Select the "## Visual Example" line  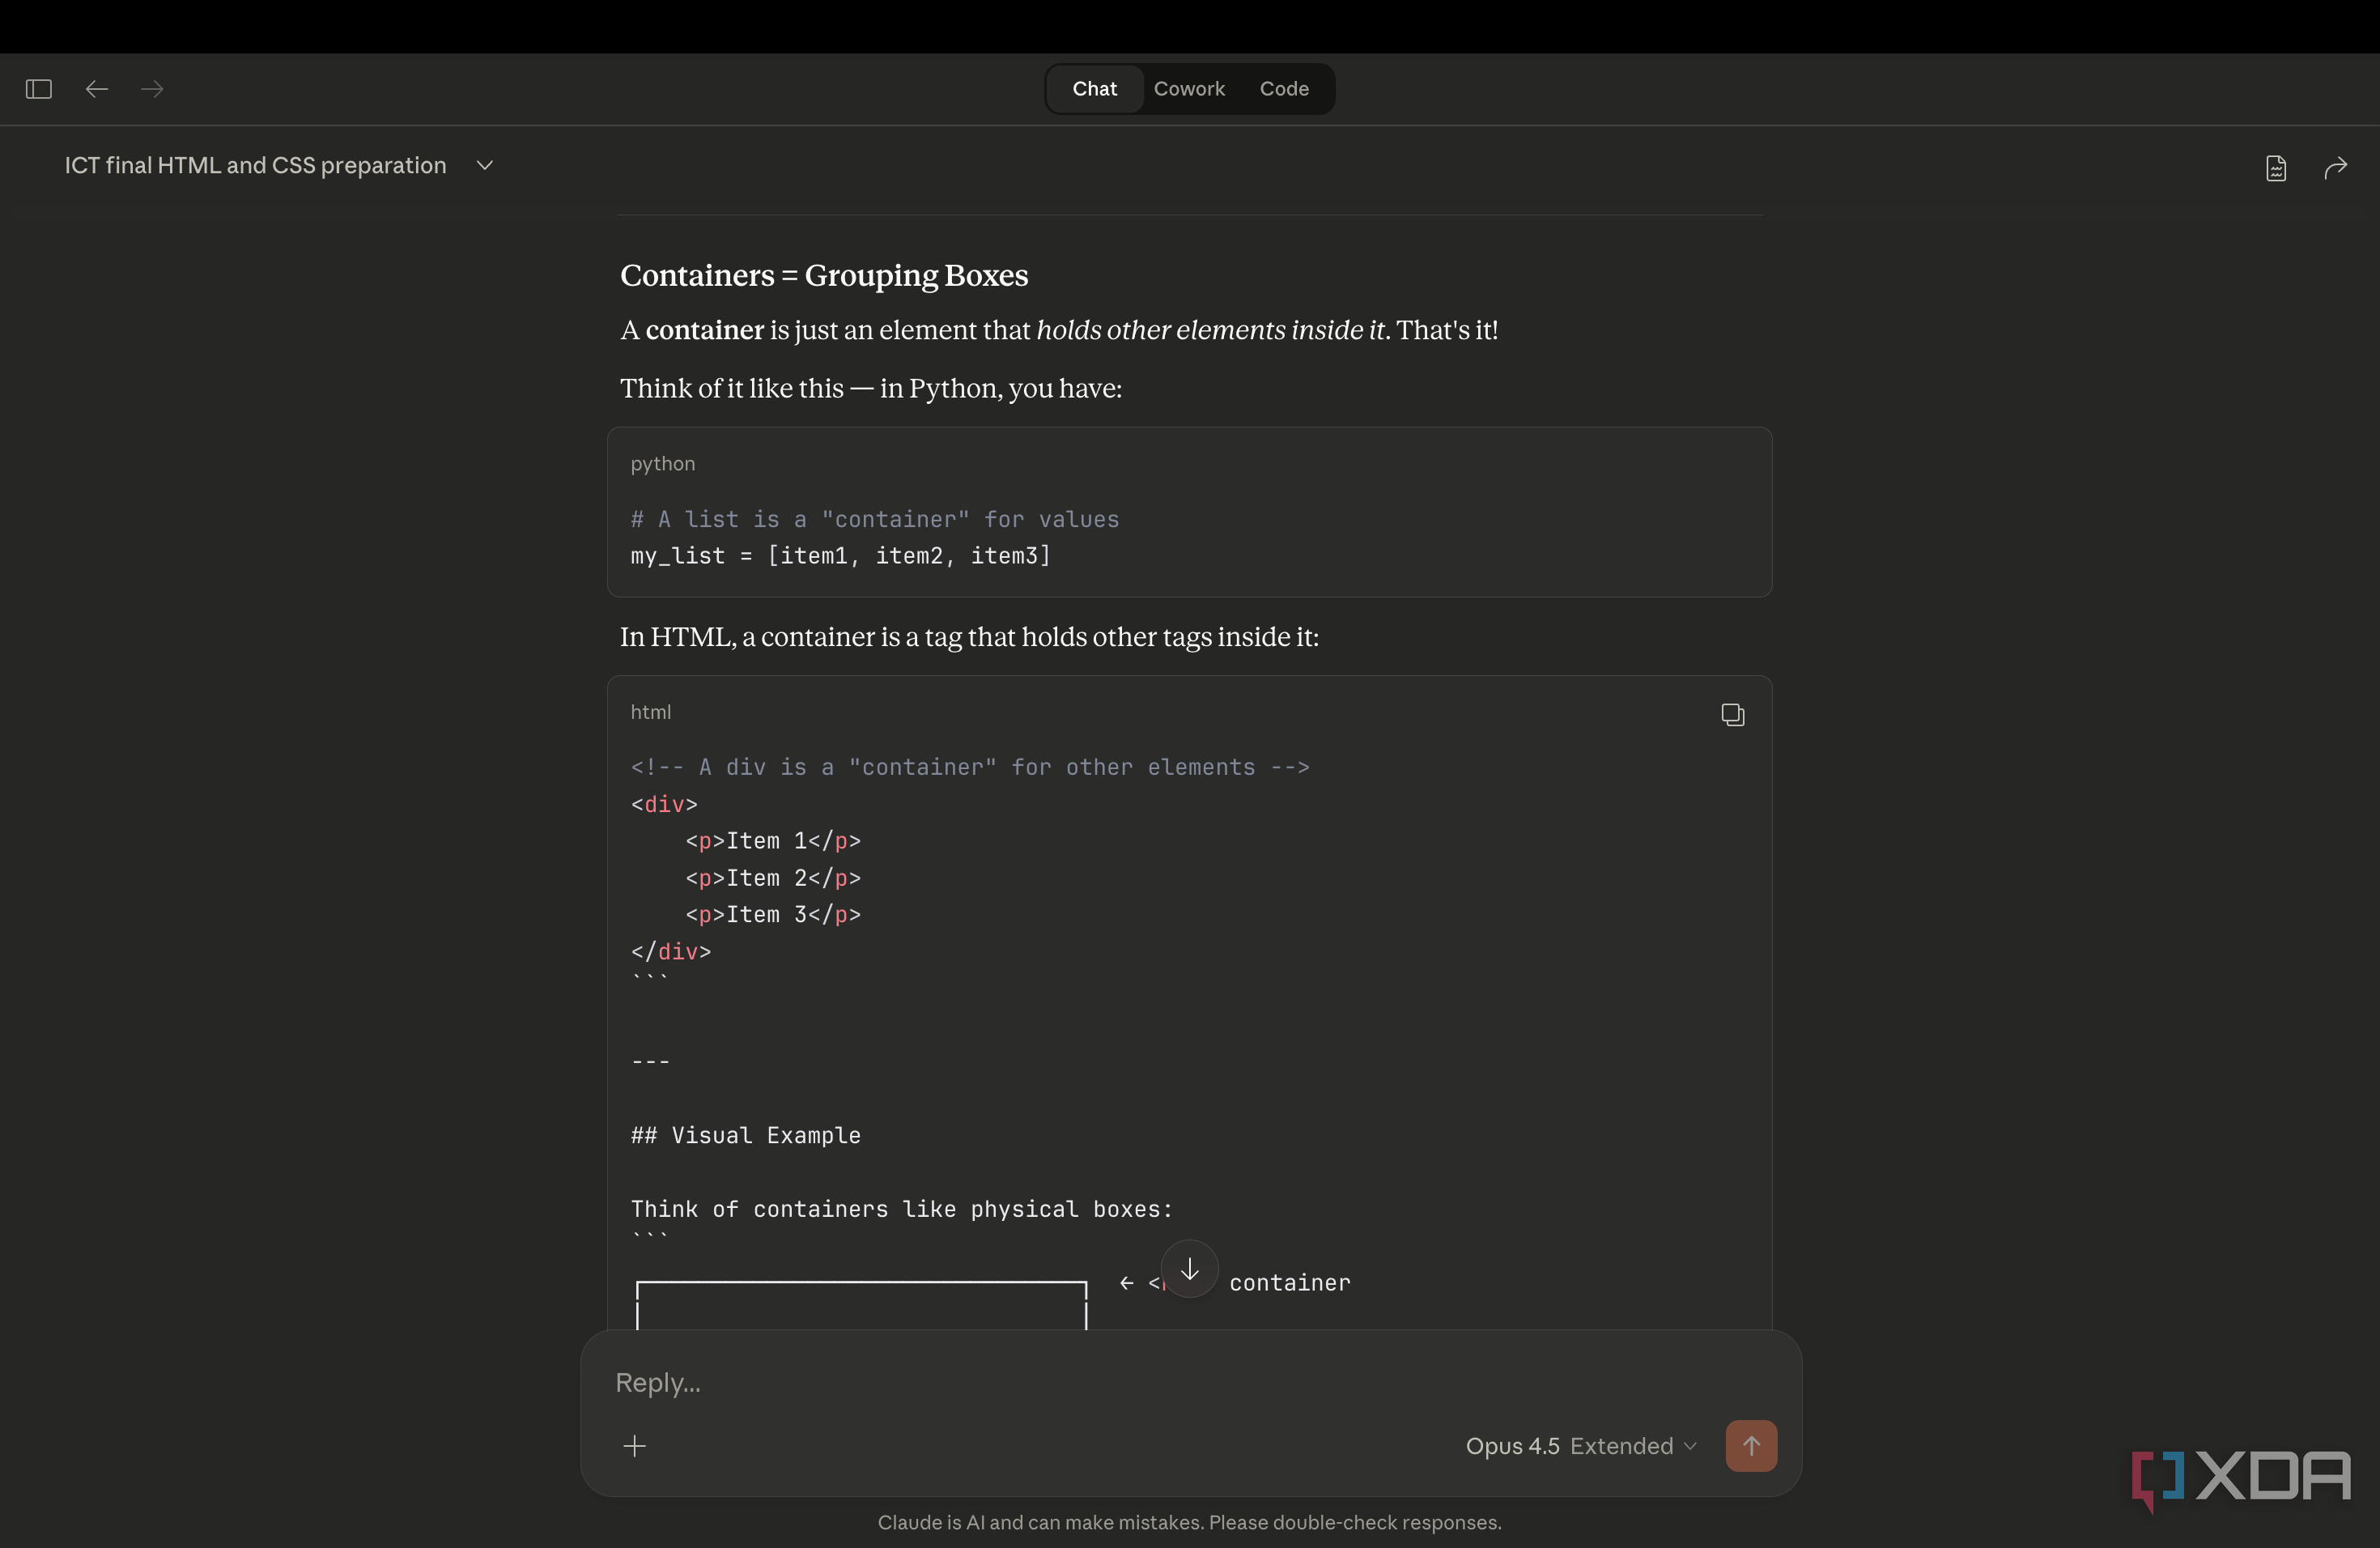[745, 1135]
